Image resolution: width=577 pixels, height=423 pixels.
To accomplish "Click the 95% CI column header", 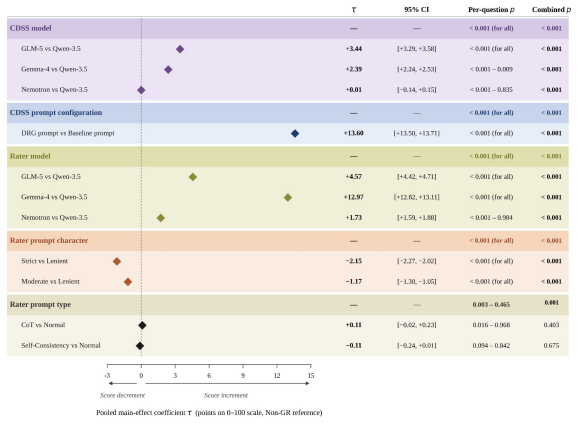I will coord(417,10).
